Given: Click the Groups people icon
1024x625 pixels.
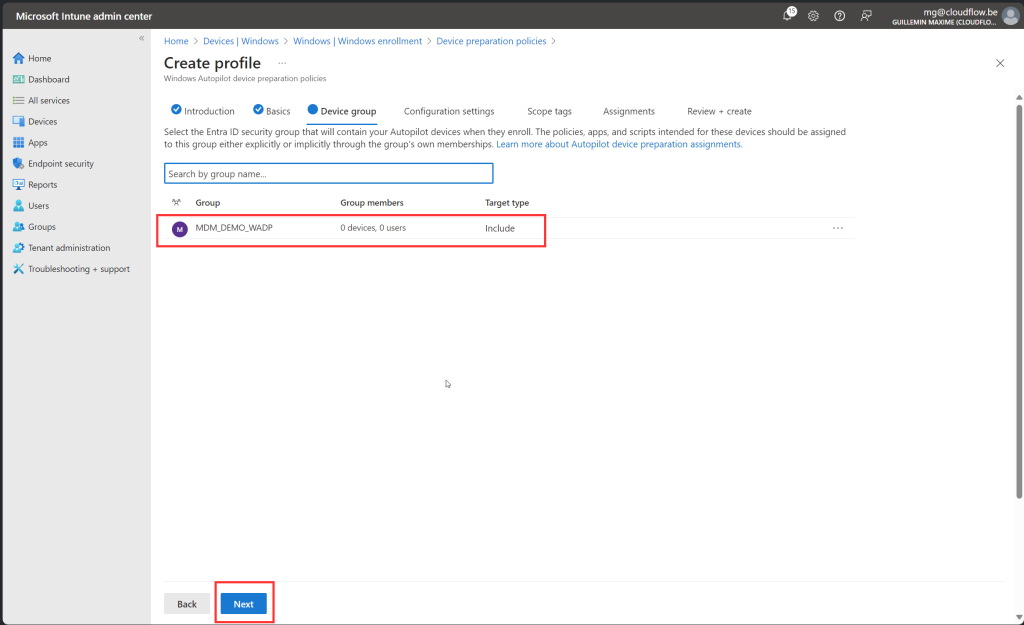Looking at the screenshot, I should 18,227.
